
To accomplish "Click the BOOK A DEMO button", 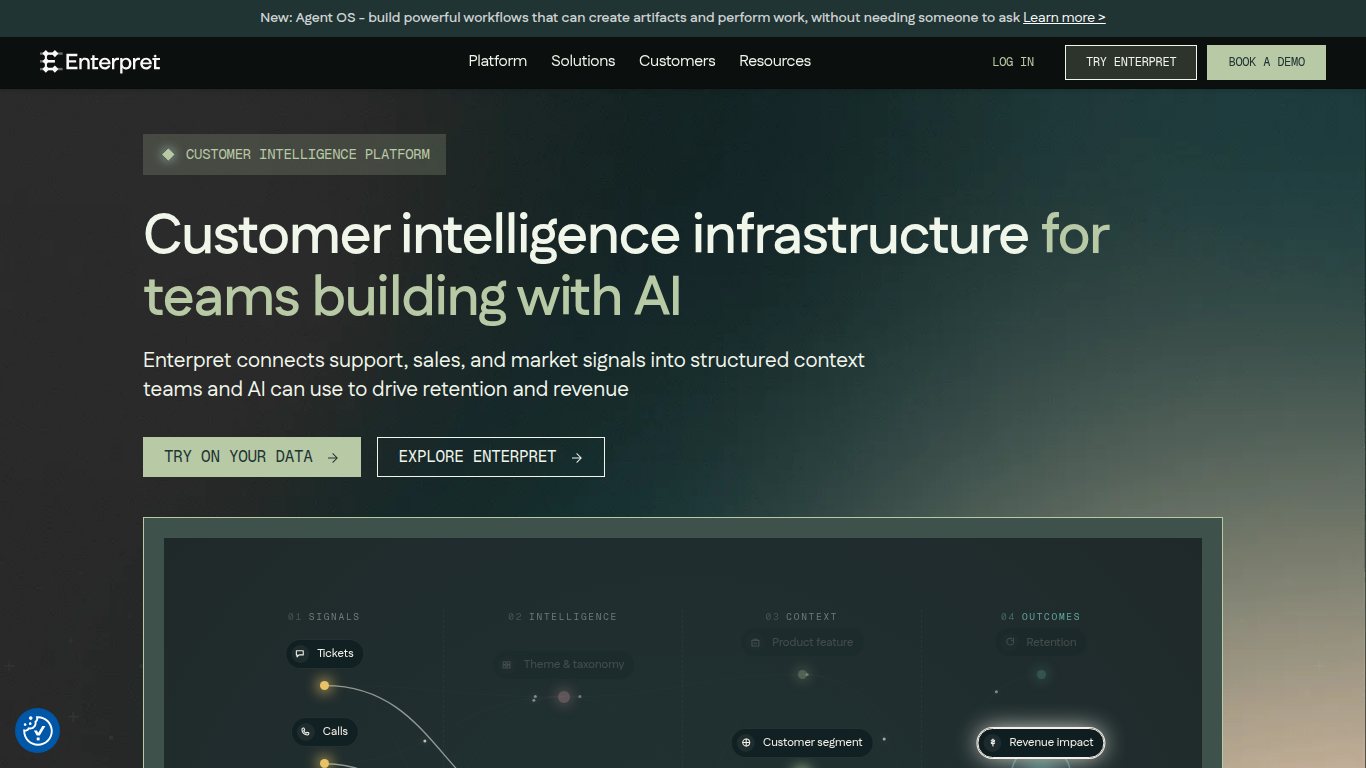I will click(1266, 62).
